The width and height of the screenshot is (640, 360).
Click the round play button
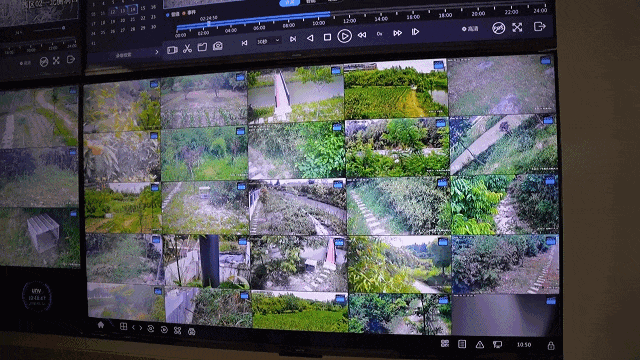(344, 36)
